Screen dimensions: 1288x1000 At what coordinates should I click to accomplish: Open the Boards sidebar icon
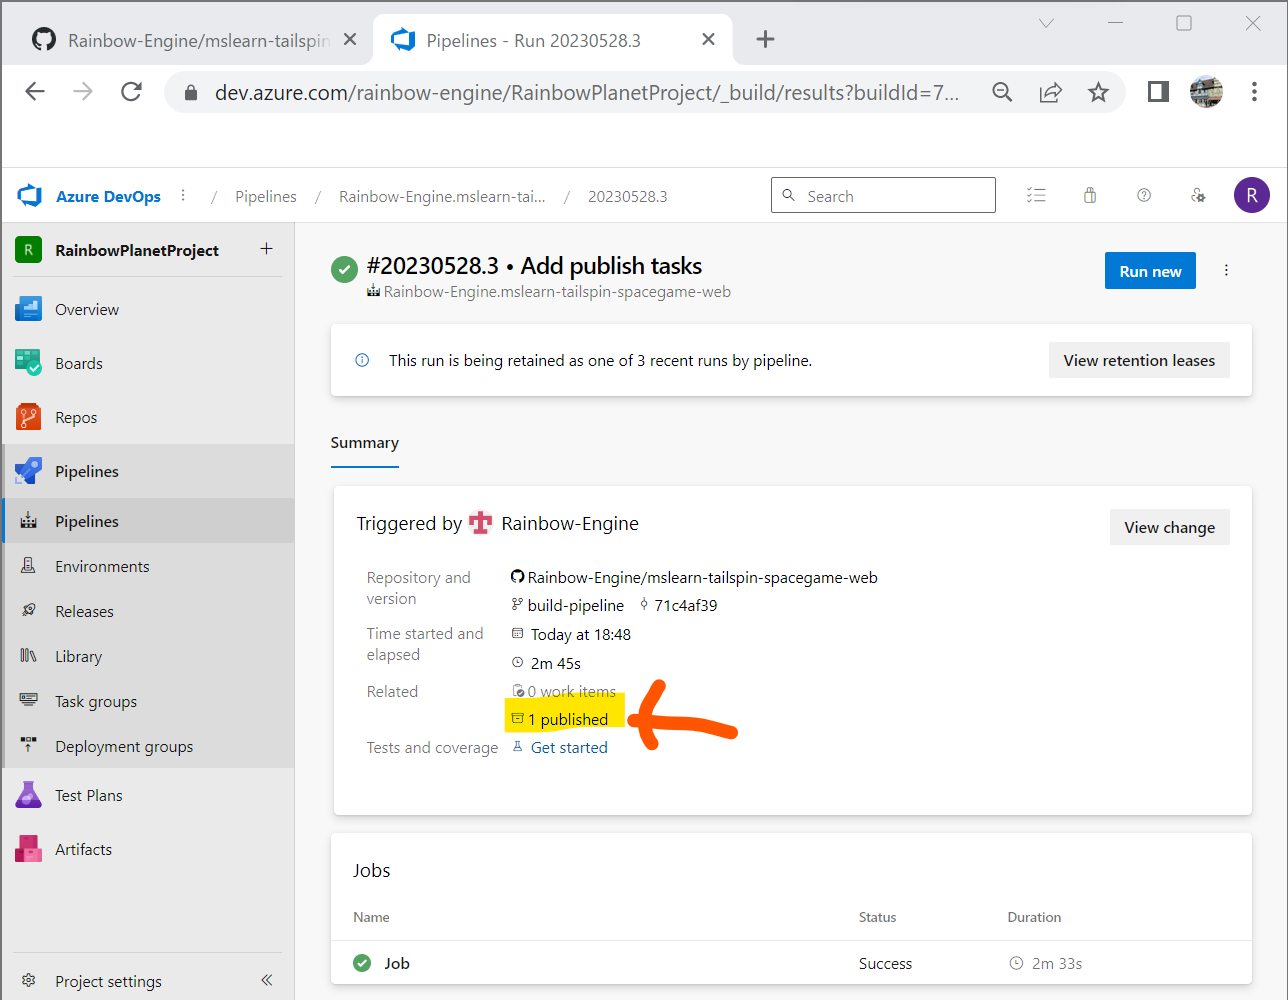point(28,363)
